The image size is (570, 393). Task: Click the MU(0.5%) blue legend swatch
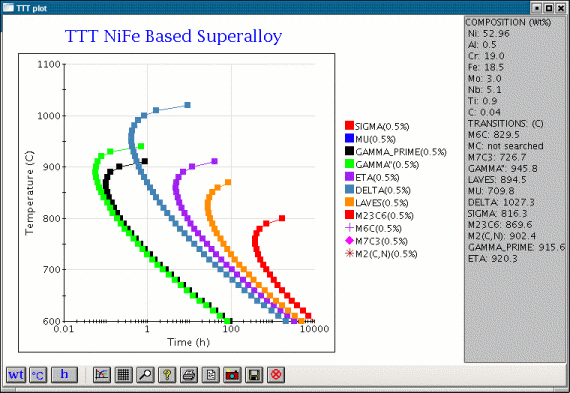pyautogui.click(x=349, y=138)
